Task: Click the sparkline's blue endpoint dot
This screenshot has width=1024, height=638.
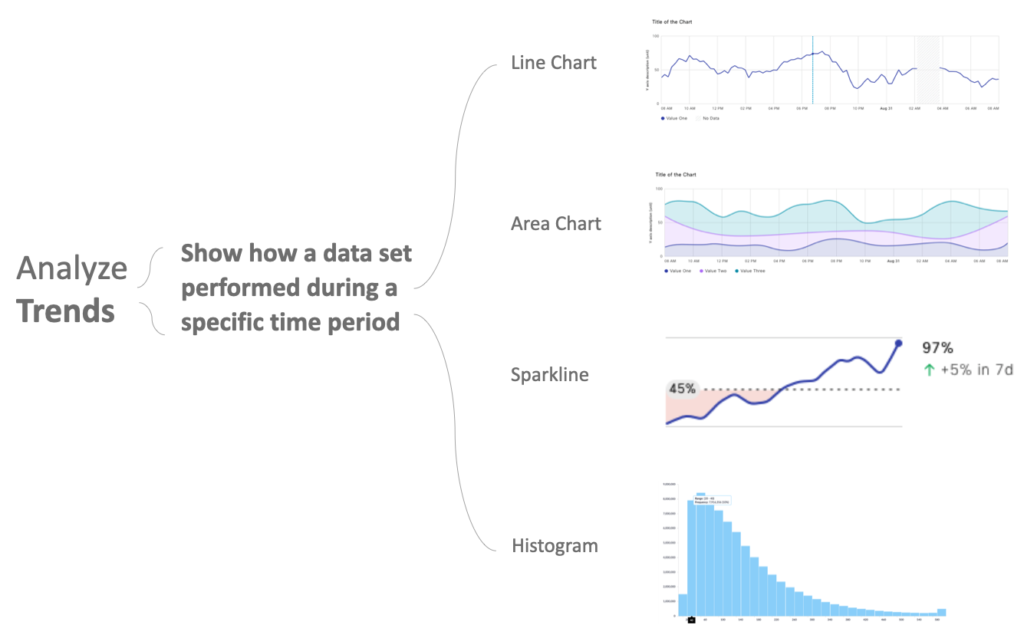Action: tap(898, 344)
